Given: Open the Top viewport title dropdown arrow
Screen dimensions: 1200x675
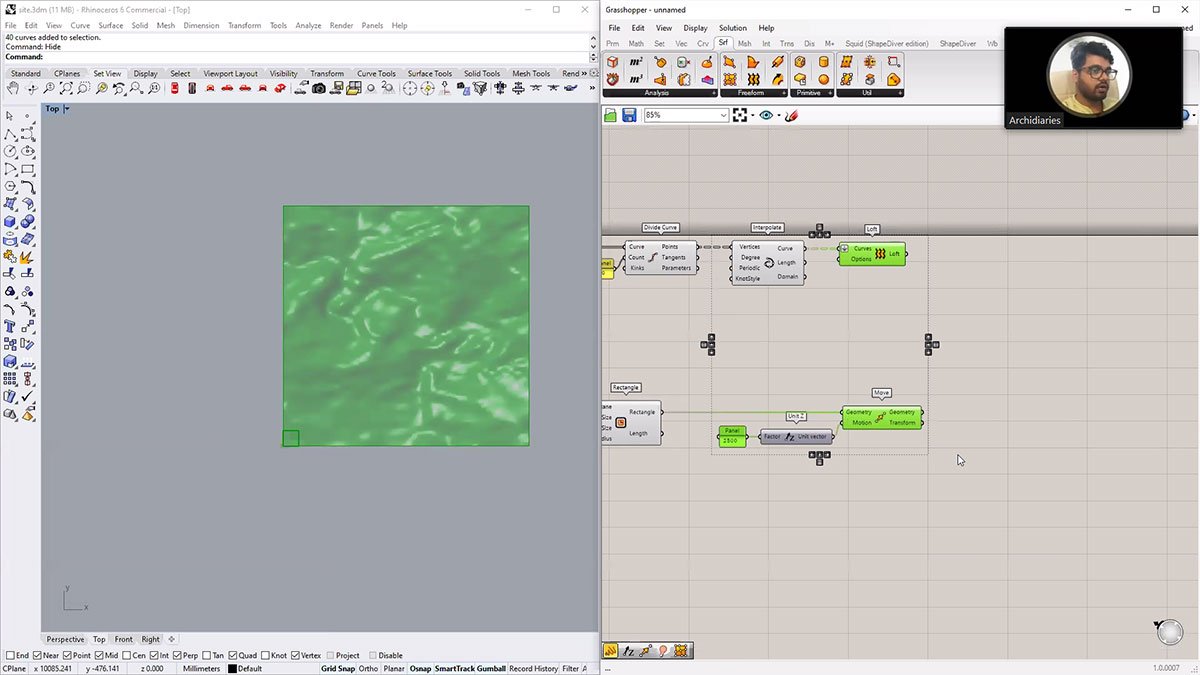Looking at the screenshot, I should pos(67,109).
